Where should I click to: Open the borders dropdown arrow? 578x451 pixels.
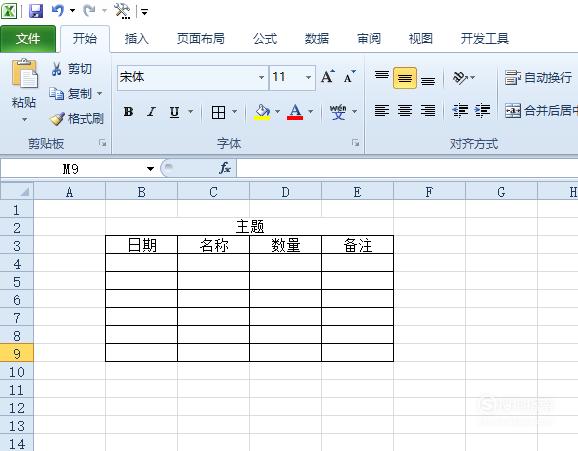pos(234,111)
